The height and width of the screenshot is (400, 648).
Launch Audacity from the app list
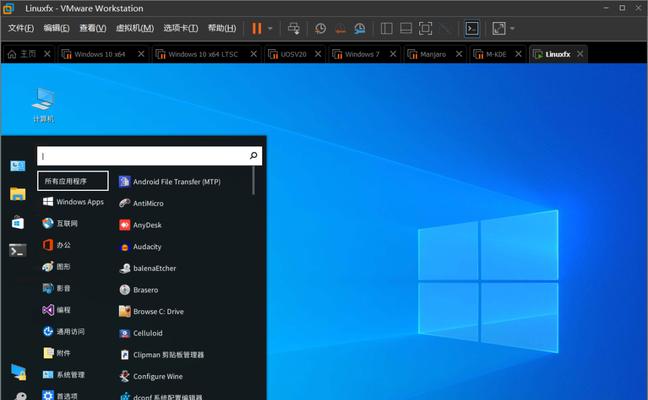(x=140, y=247)
